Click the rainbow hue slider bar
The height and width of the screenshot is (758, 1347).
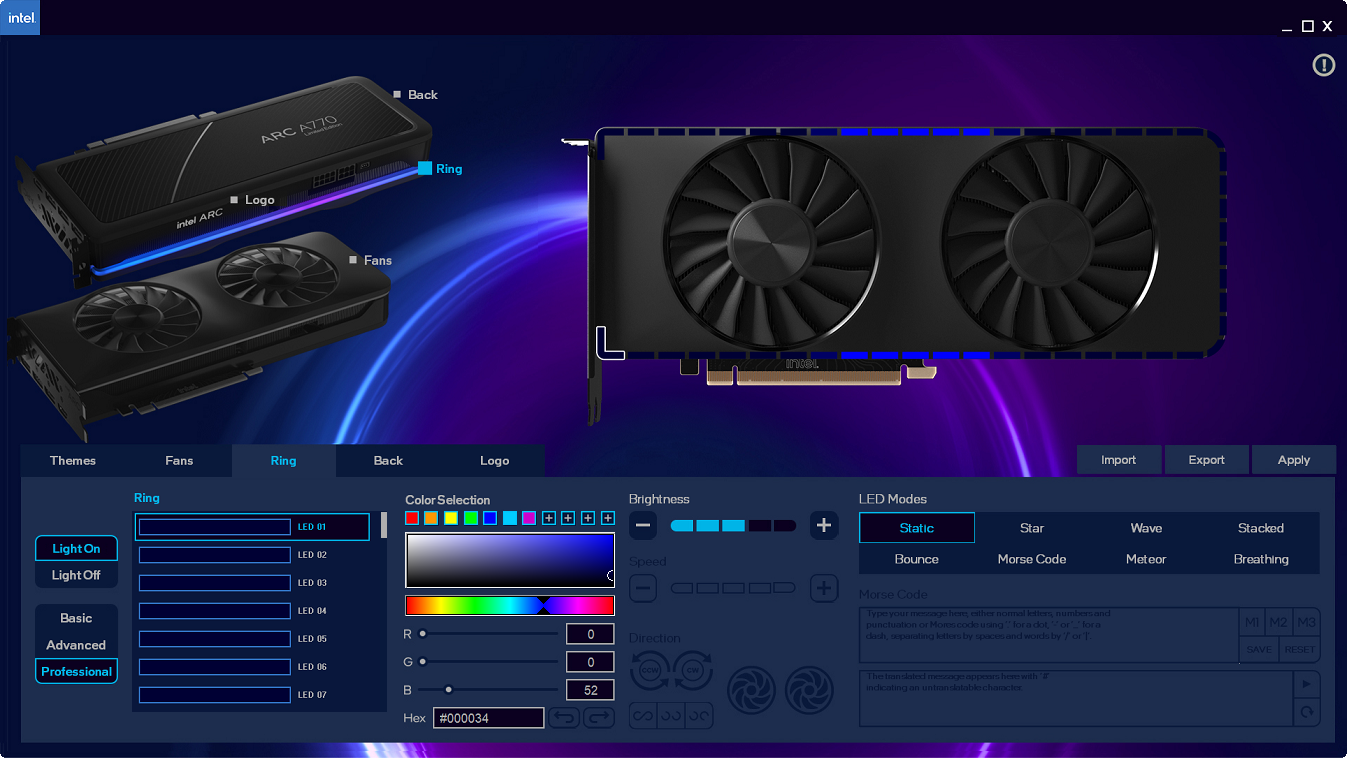pos(510,605)
